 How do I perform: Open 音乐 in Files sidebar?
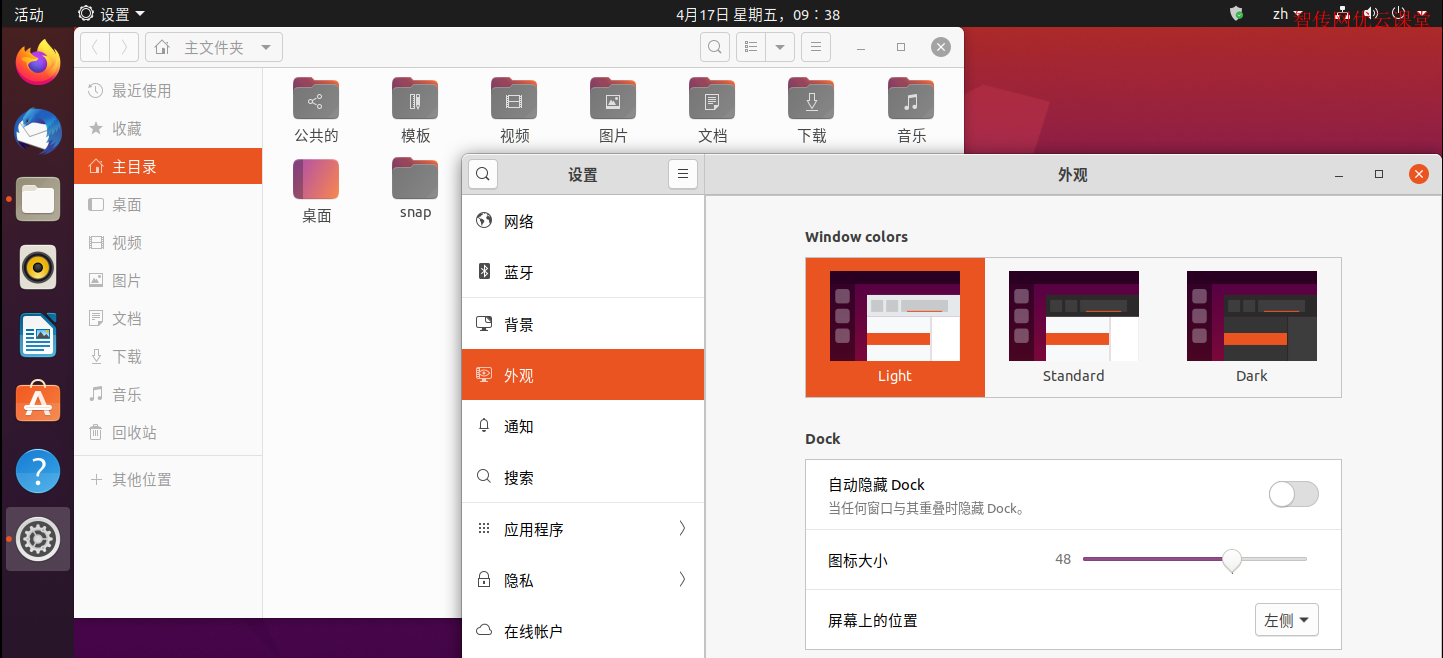[168, 394]
